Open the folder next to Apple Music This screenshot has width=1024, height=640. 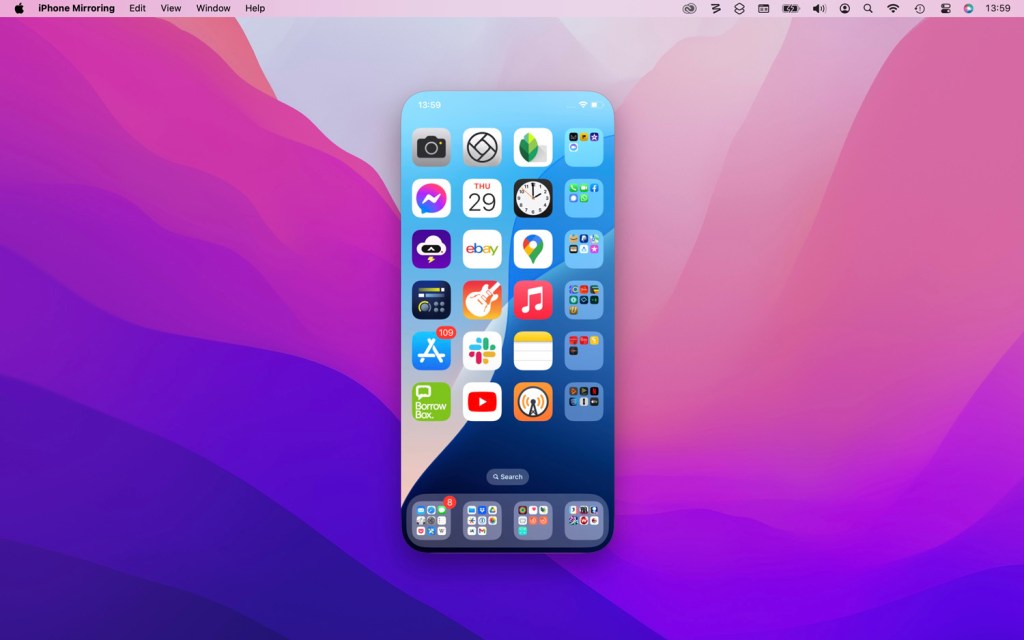pyautogui.click(x=584, y=300)
